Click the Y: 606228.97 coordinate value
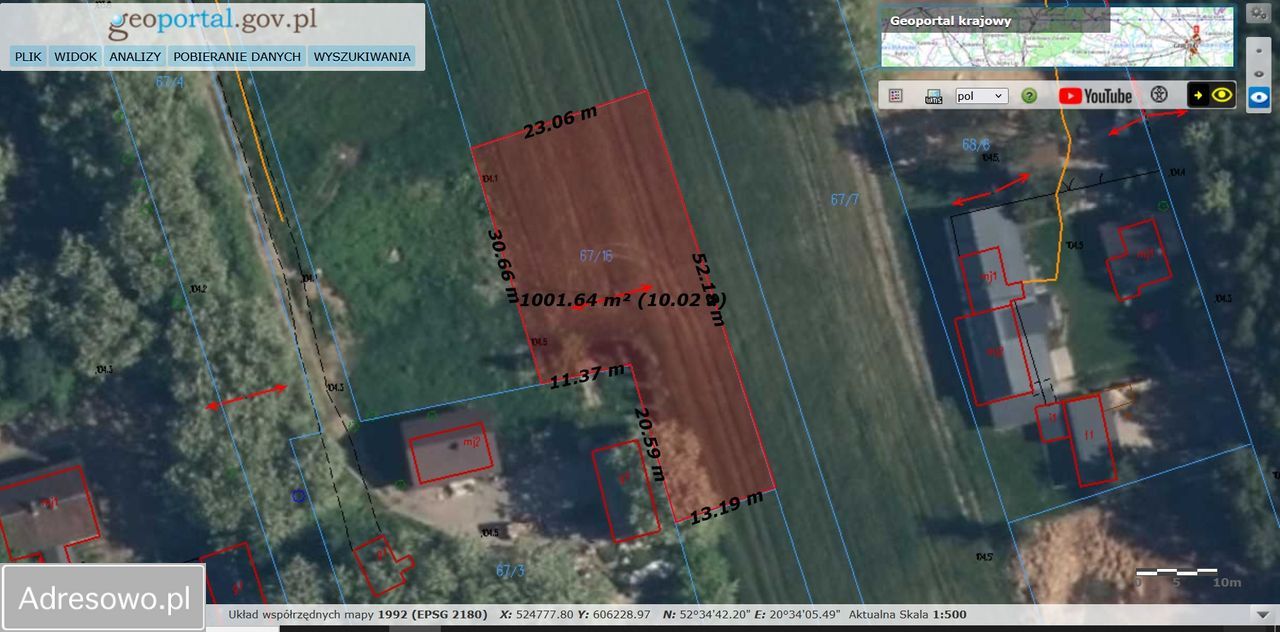The height and width of the screenshot is (632, 1280). (x=616, y=614)
